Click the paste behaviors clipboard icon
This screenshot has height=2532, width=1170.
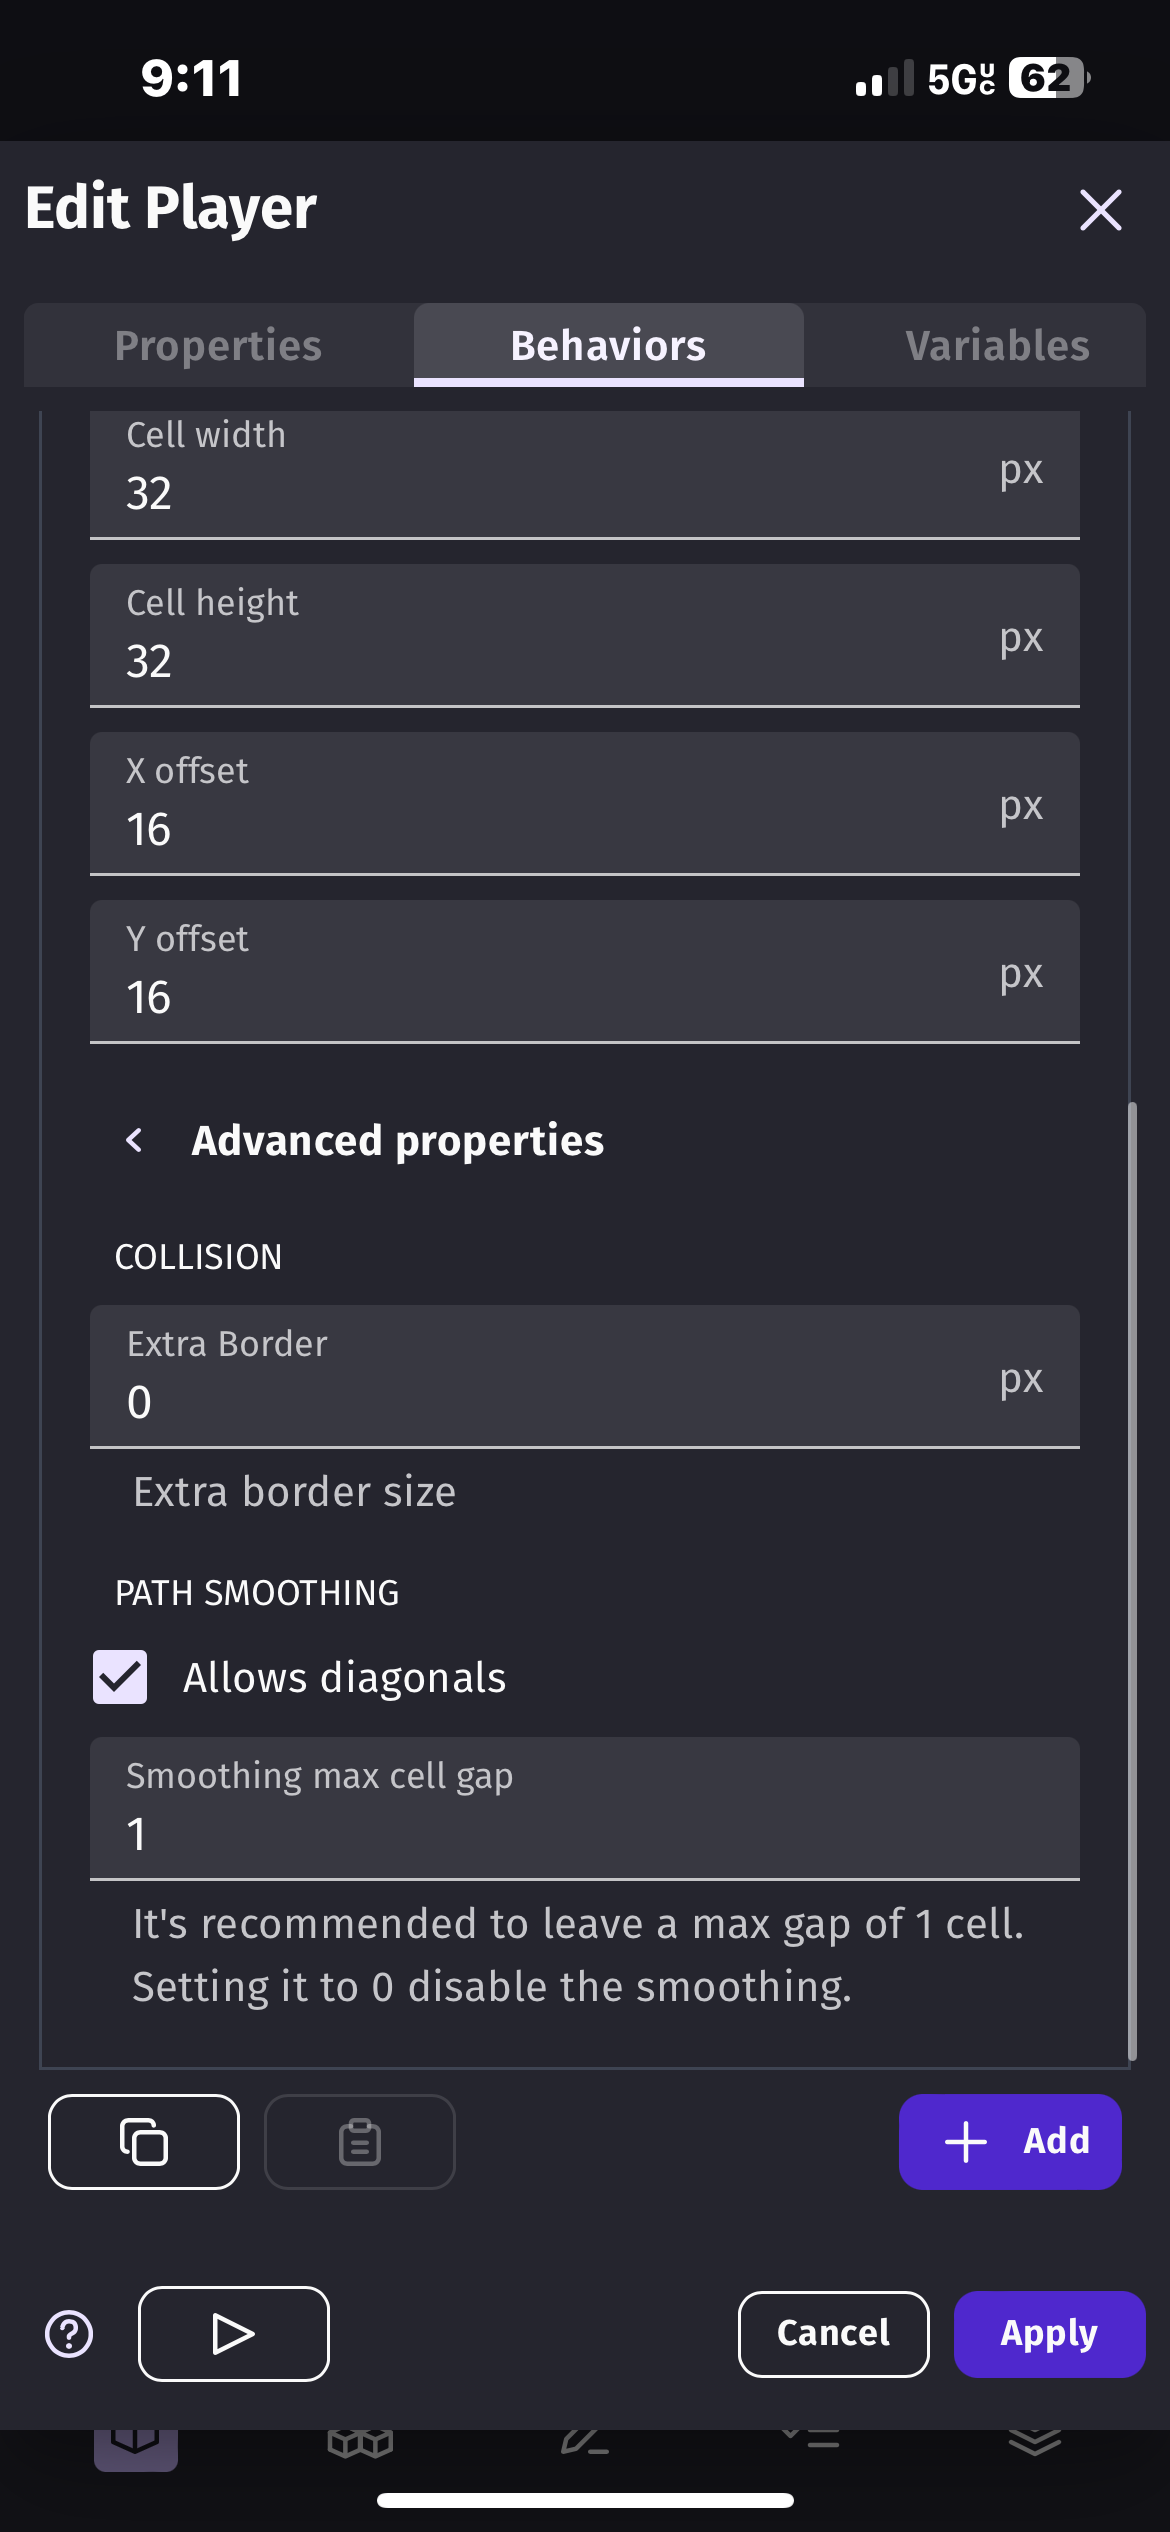pos(359,2141)
